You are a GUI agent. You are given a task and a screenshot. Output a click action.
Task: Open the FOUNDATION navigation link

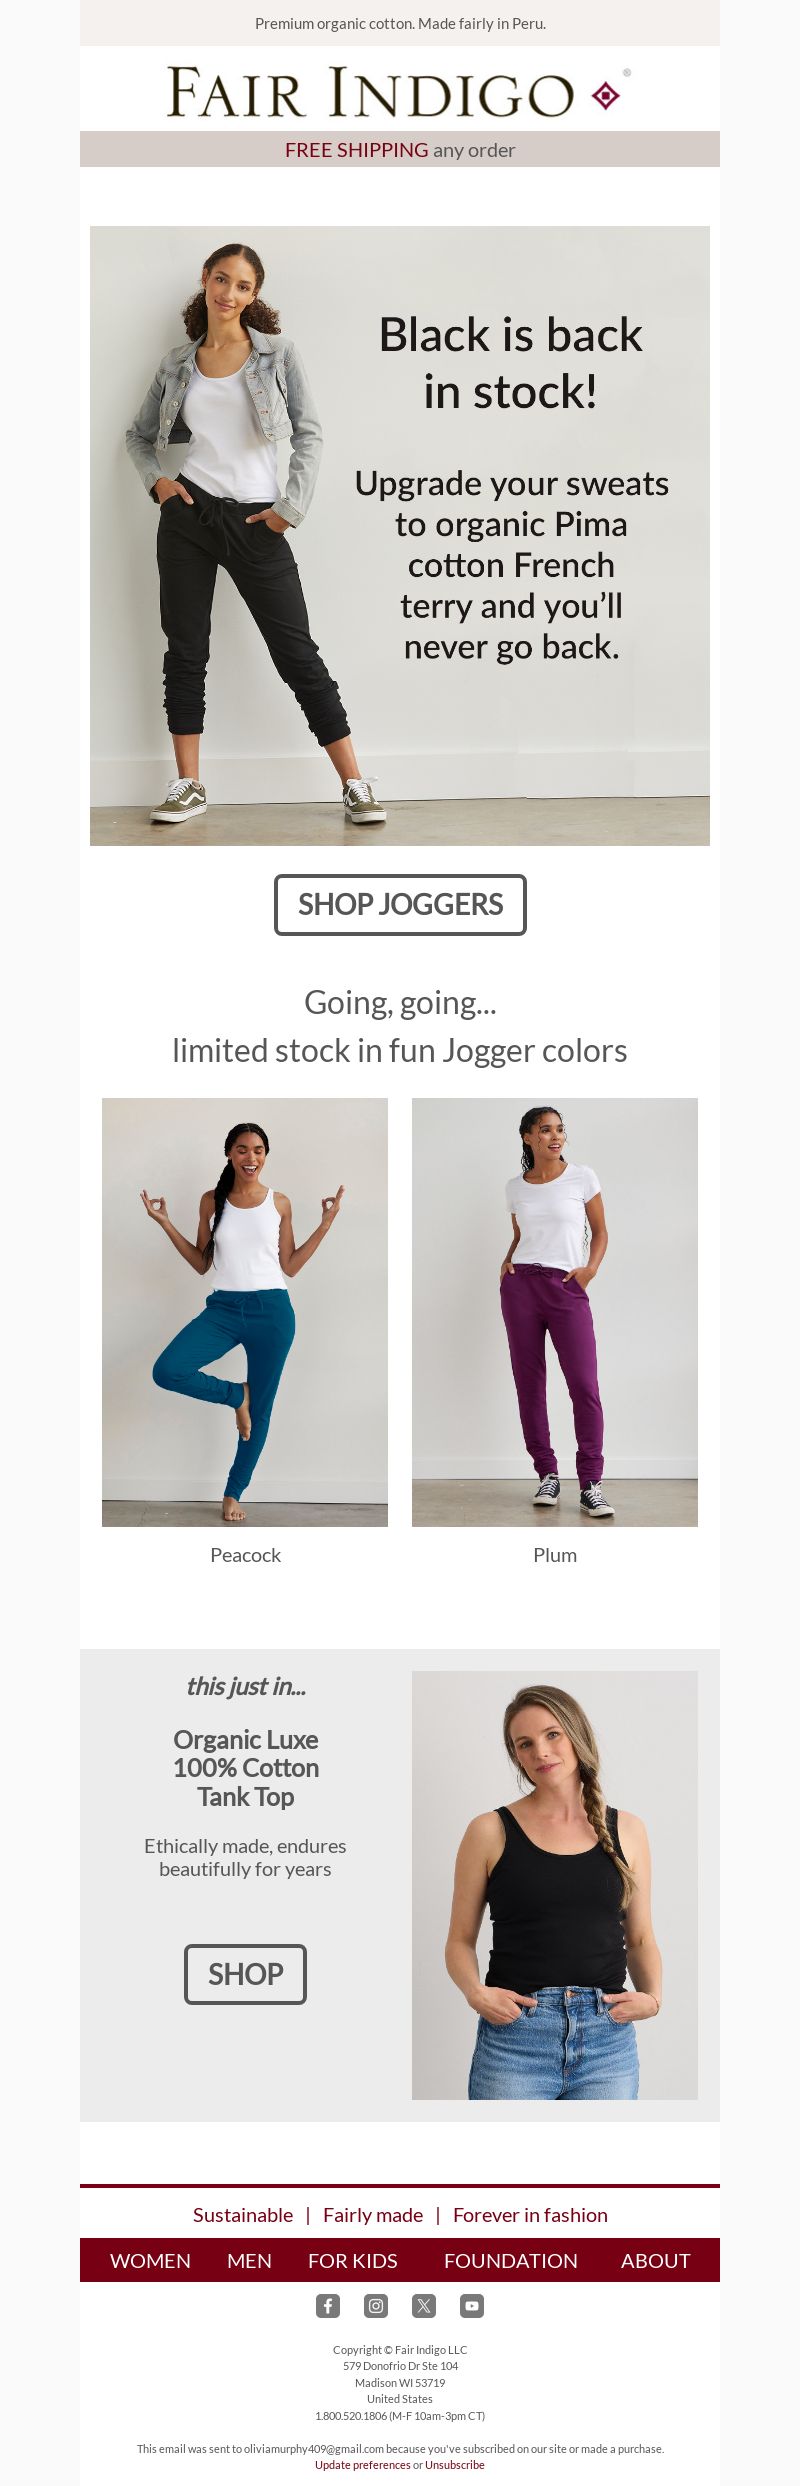point(511,2261)
